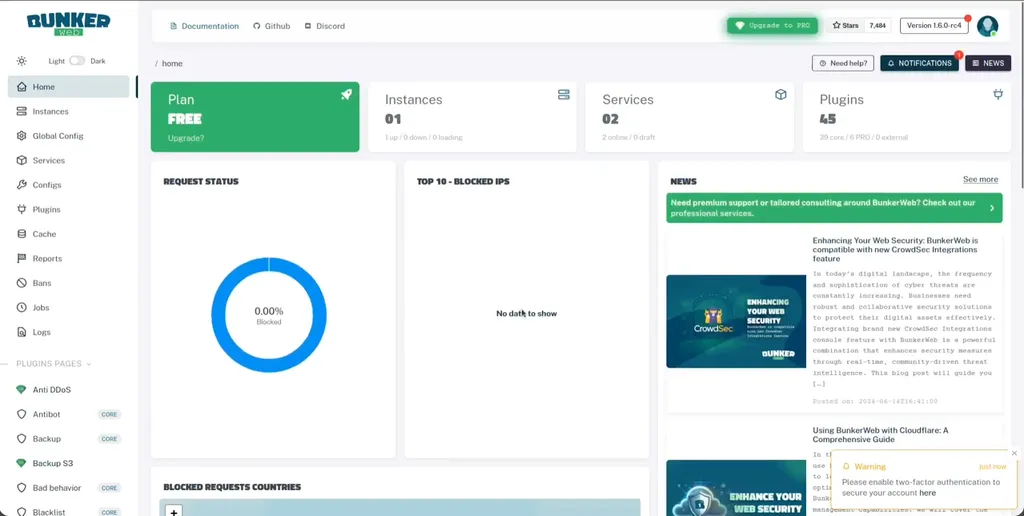Click the Services 02 card

689,117
